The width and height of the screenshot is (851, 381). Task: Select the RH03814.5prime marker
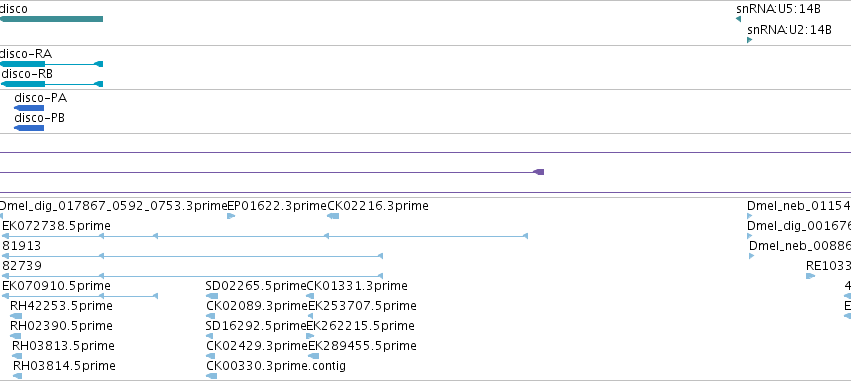(x=17, y=376)
